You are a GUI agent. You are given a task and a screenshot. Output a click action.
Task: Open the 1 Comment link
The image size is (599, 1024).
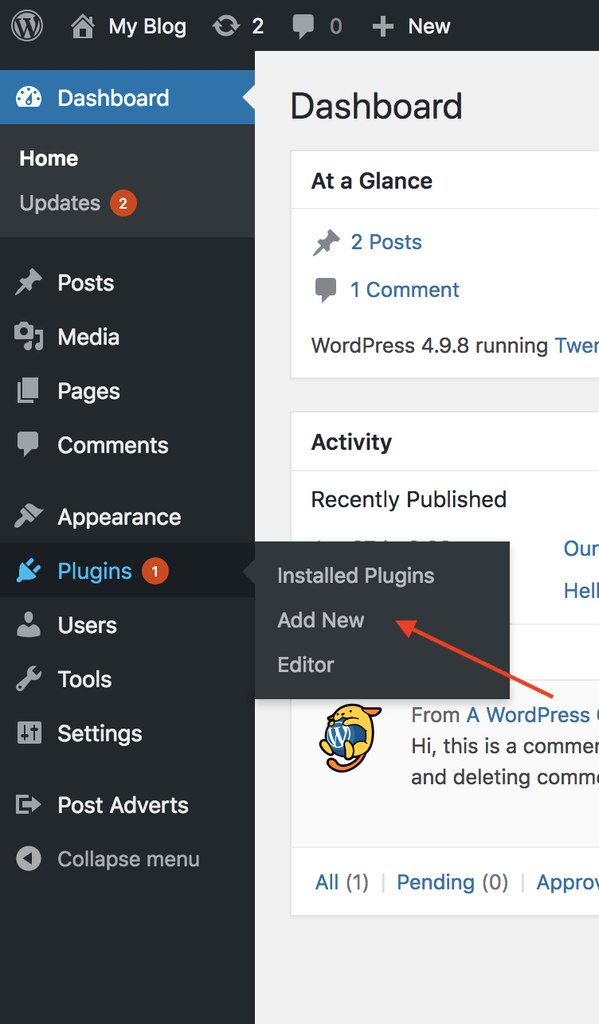click(x=404, y=290)
